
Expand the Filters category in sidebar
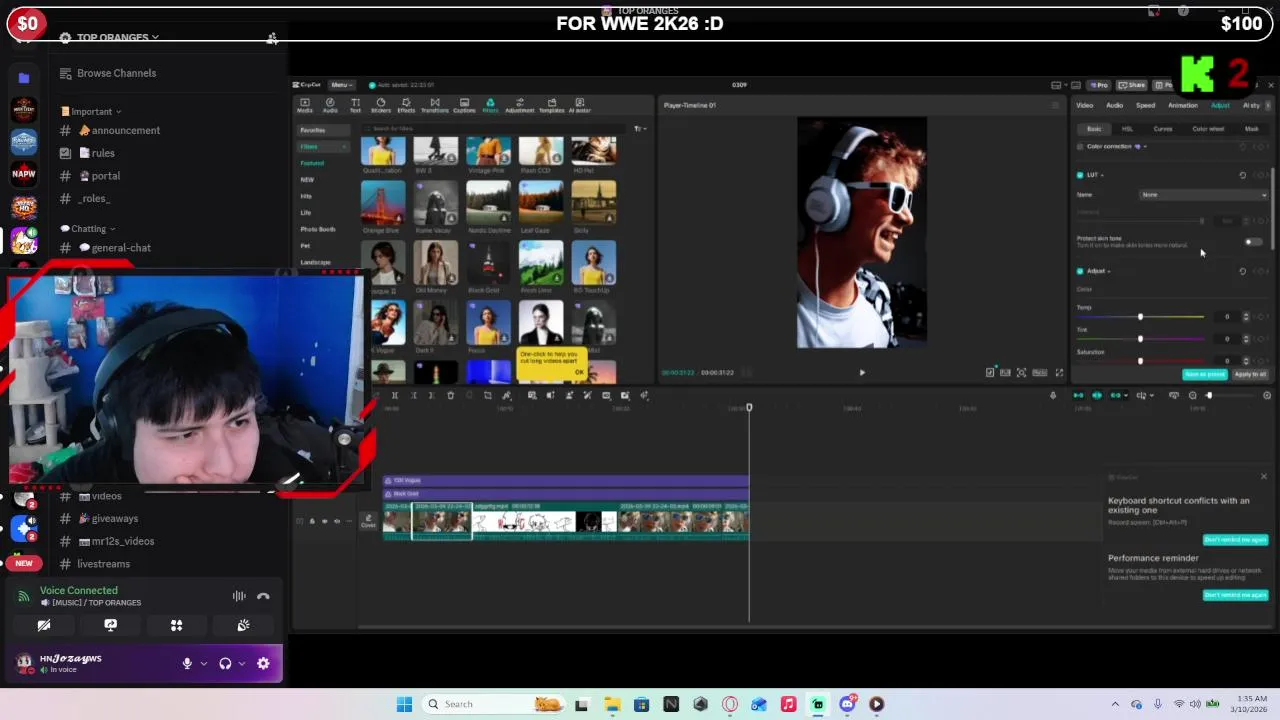(x=322, y=147)
